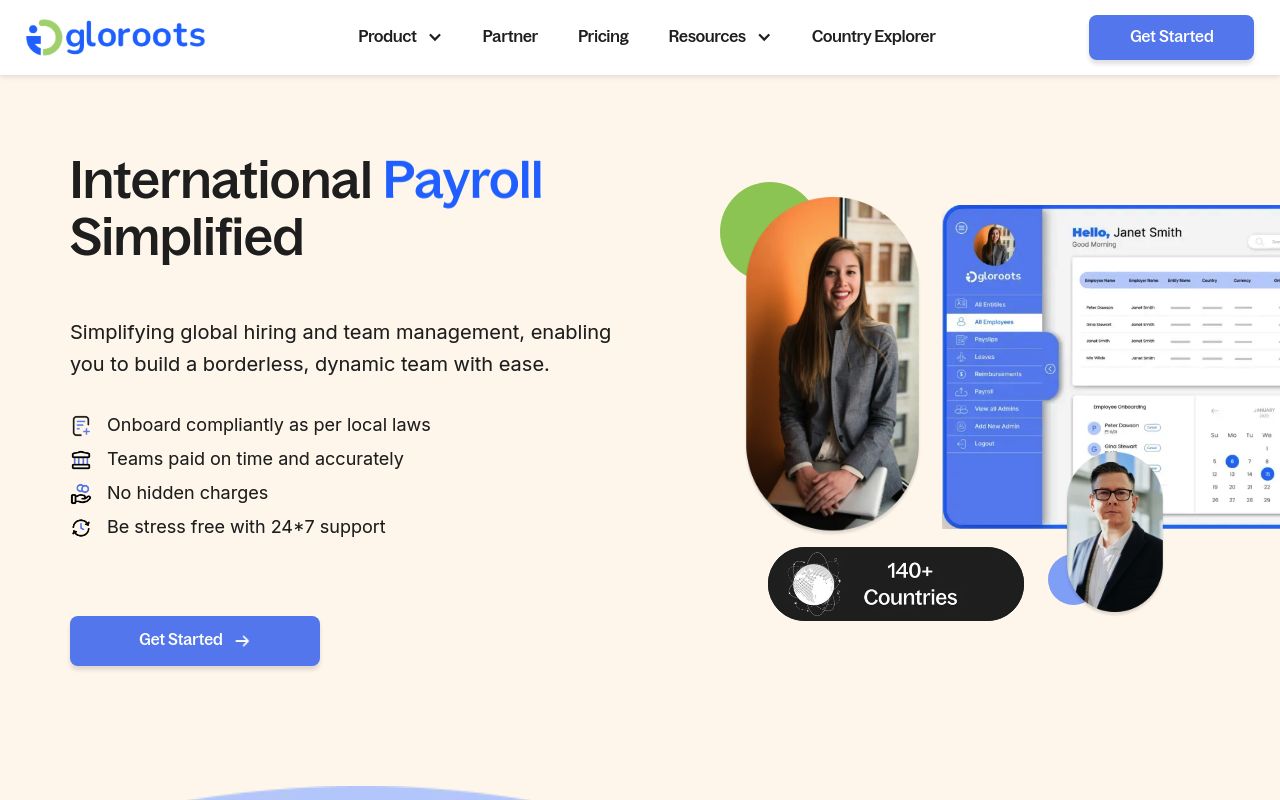
Task: Click the bank icon beside Teams paid
Action: pos(81,460)
